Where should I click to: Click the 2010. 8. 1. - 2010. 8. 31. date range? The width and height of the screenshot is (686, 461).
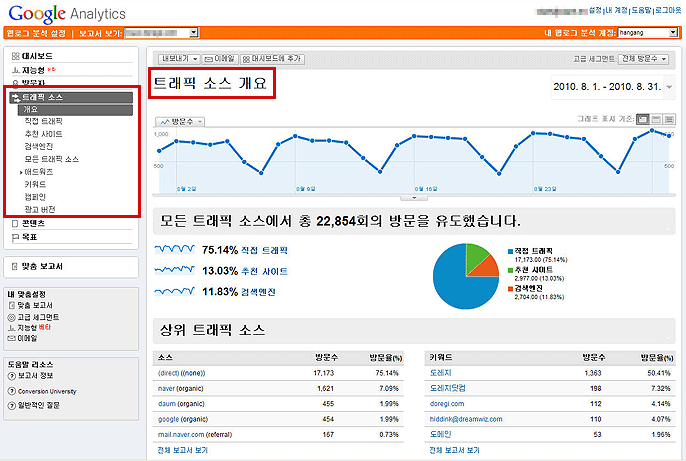click(x=607, y=87)
